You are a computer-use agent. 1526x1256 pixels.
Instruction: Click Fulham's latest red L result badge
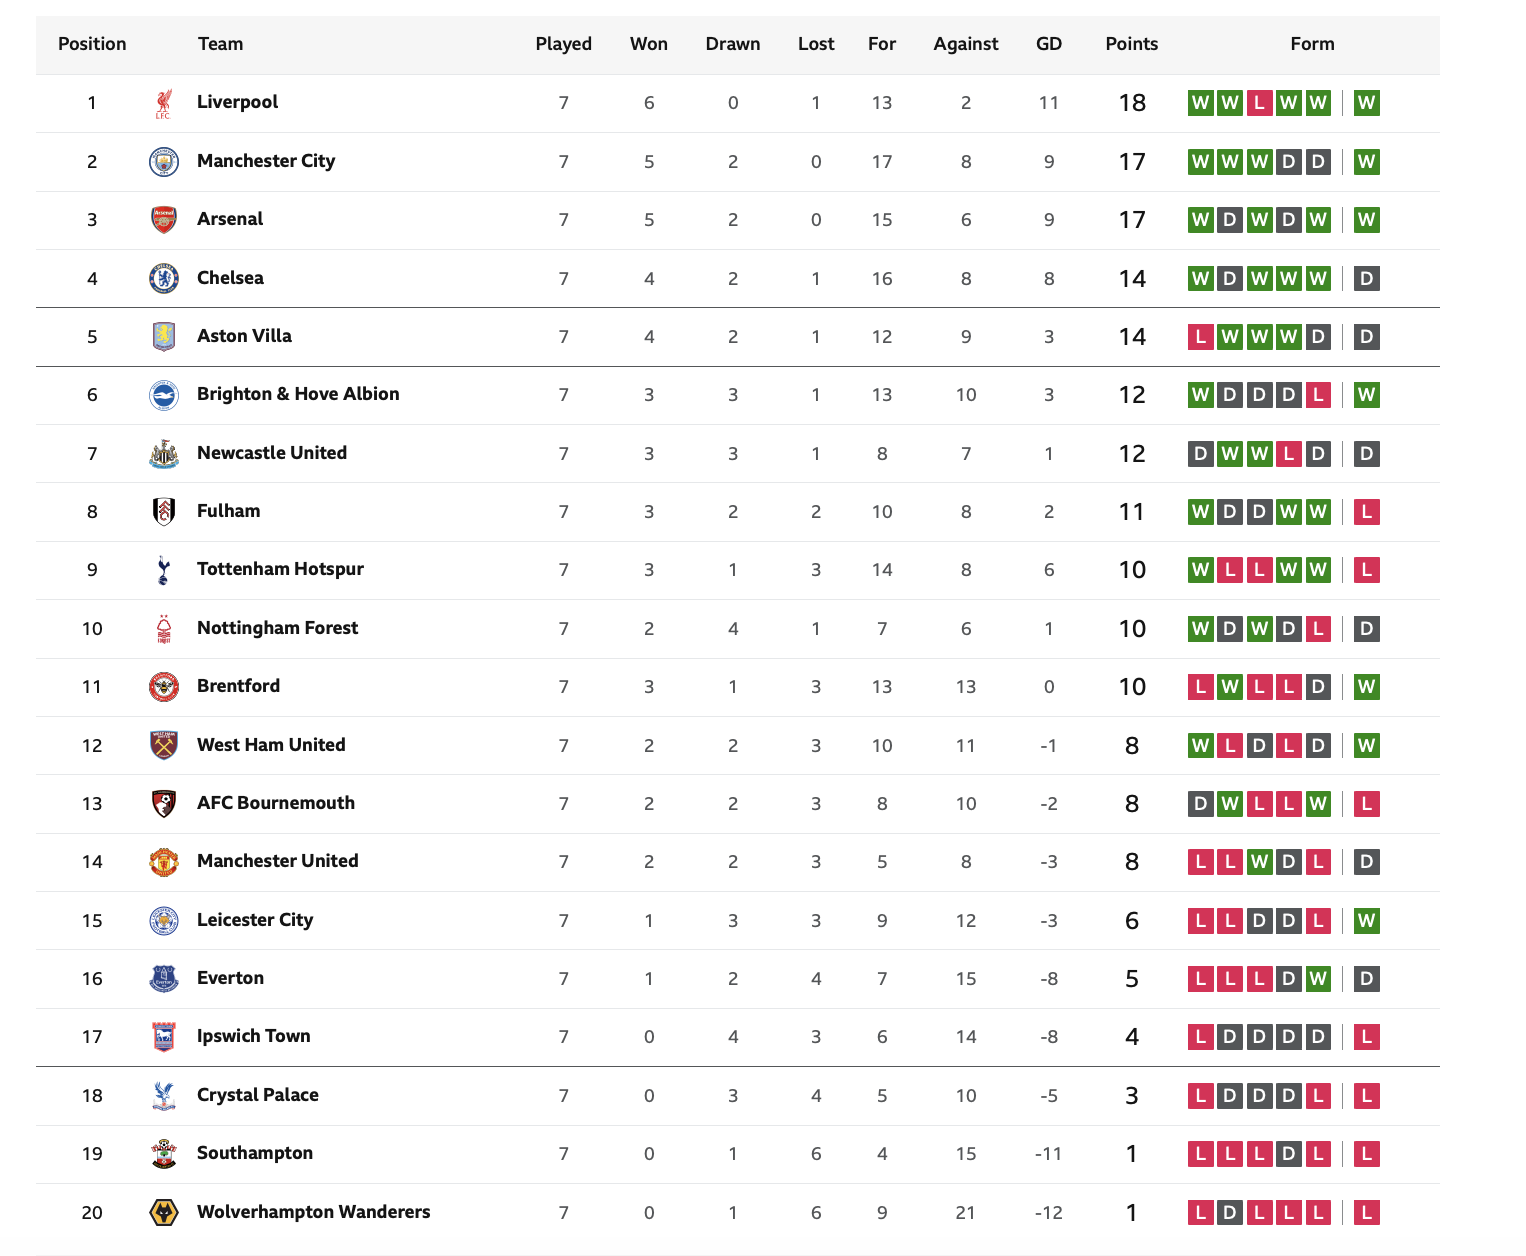pos(1367,512)
